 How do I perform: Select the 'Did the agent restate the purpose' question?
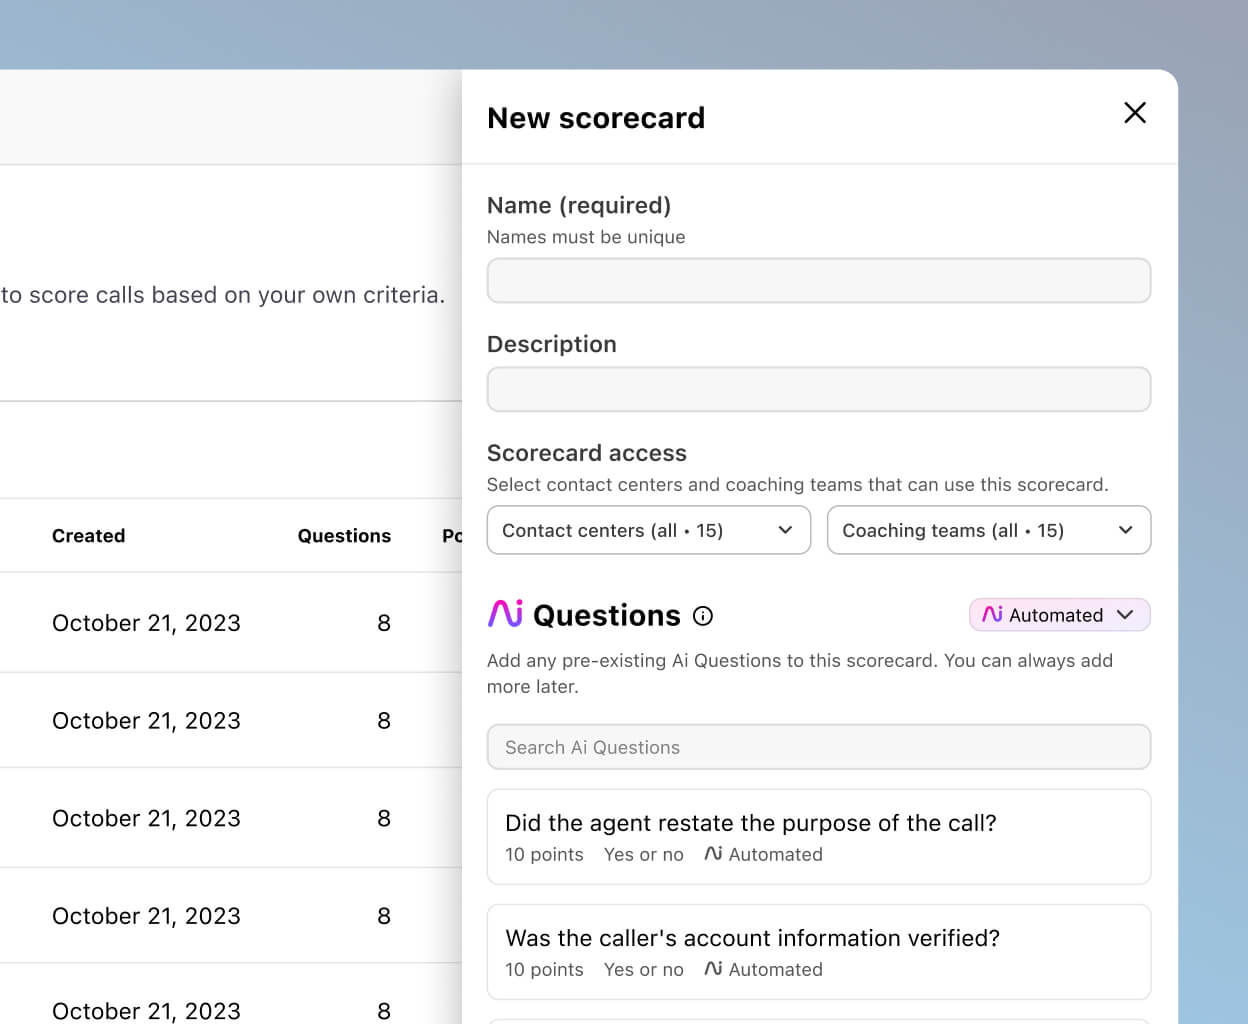819,837
